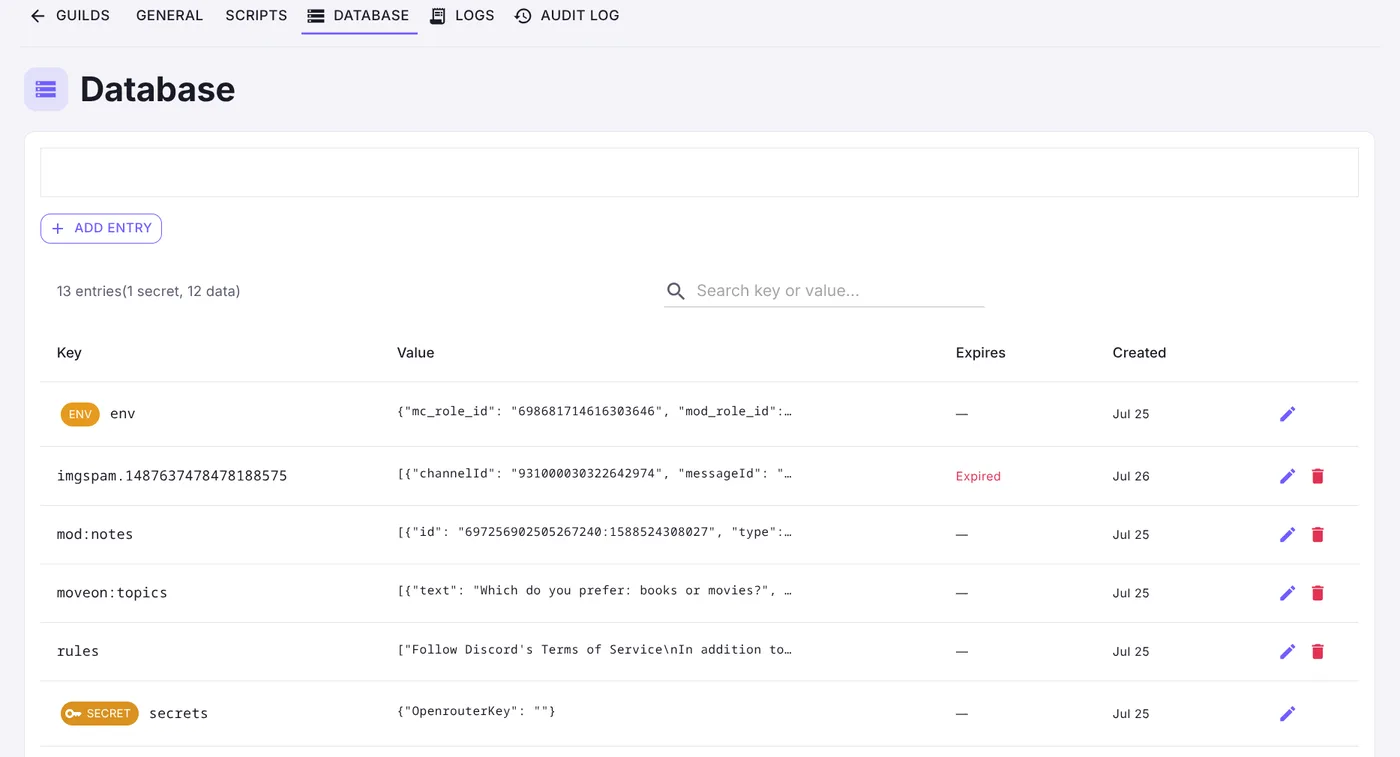1400x757 pixels.
Task: Delete the moveon:topics entry
Action: point(1317,593)
